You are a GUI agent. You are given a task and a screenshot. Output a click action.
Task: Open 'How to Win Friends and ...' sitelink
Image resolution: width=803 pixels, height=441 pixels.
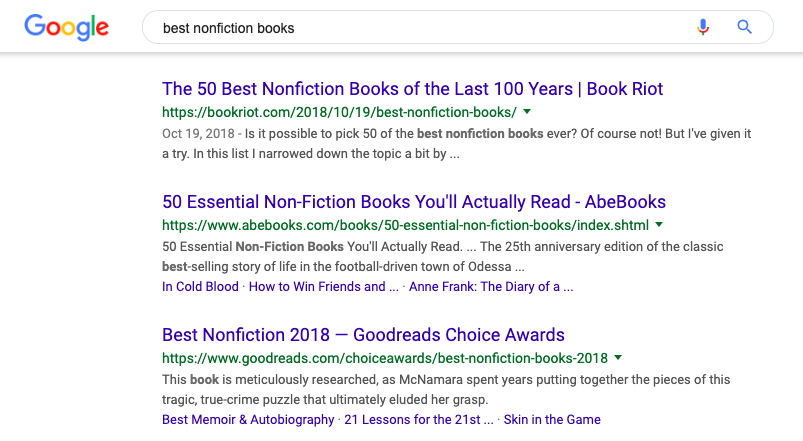point(324,287)
